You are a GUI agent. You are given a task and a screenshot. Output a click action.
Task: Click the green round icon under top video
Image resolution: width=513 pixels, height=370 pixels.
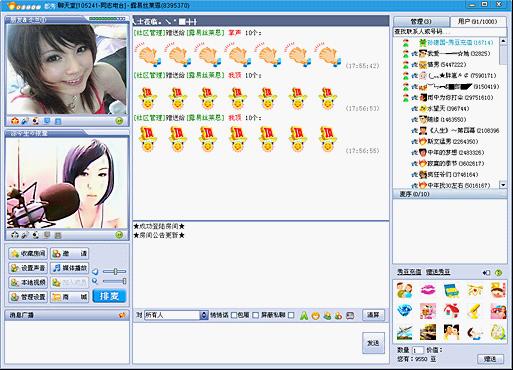pos(119,121)
